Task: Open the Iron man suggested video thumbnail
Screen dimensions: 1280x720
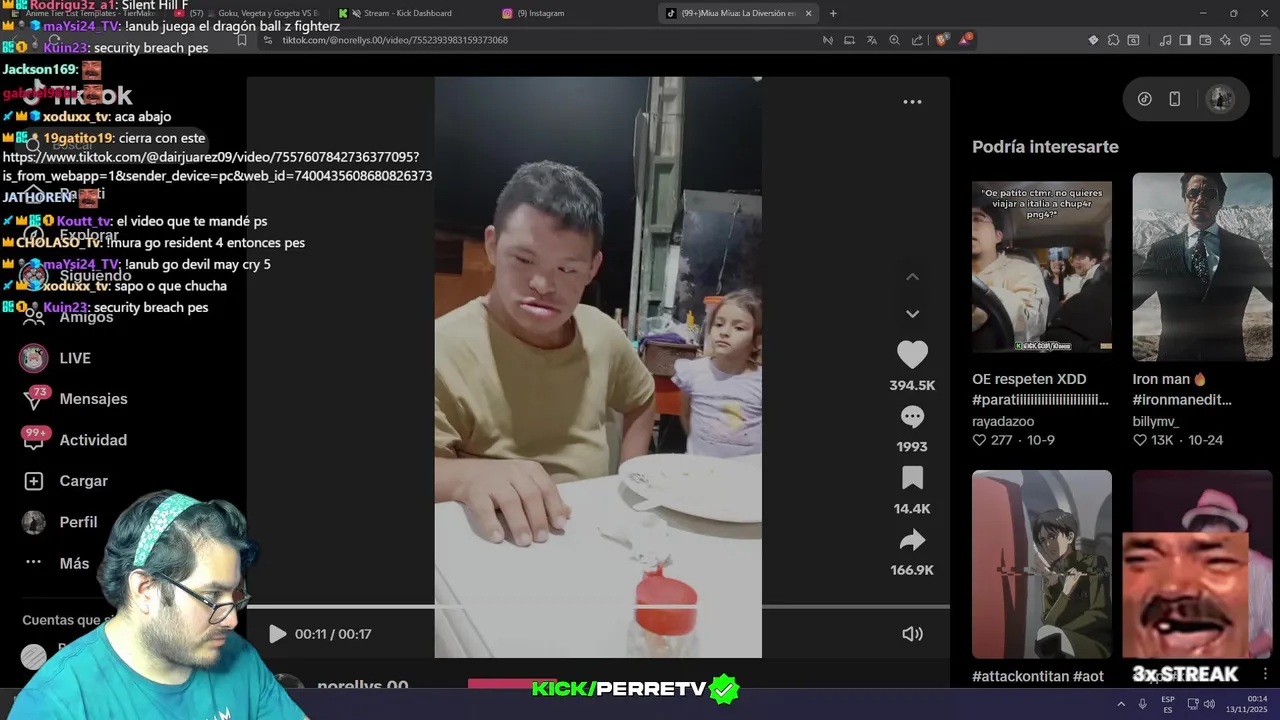Action: tap(1202, 267)
